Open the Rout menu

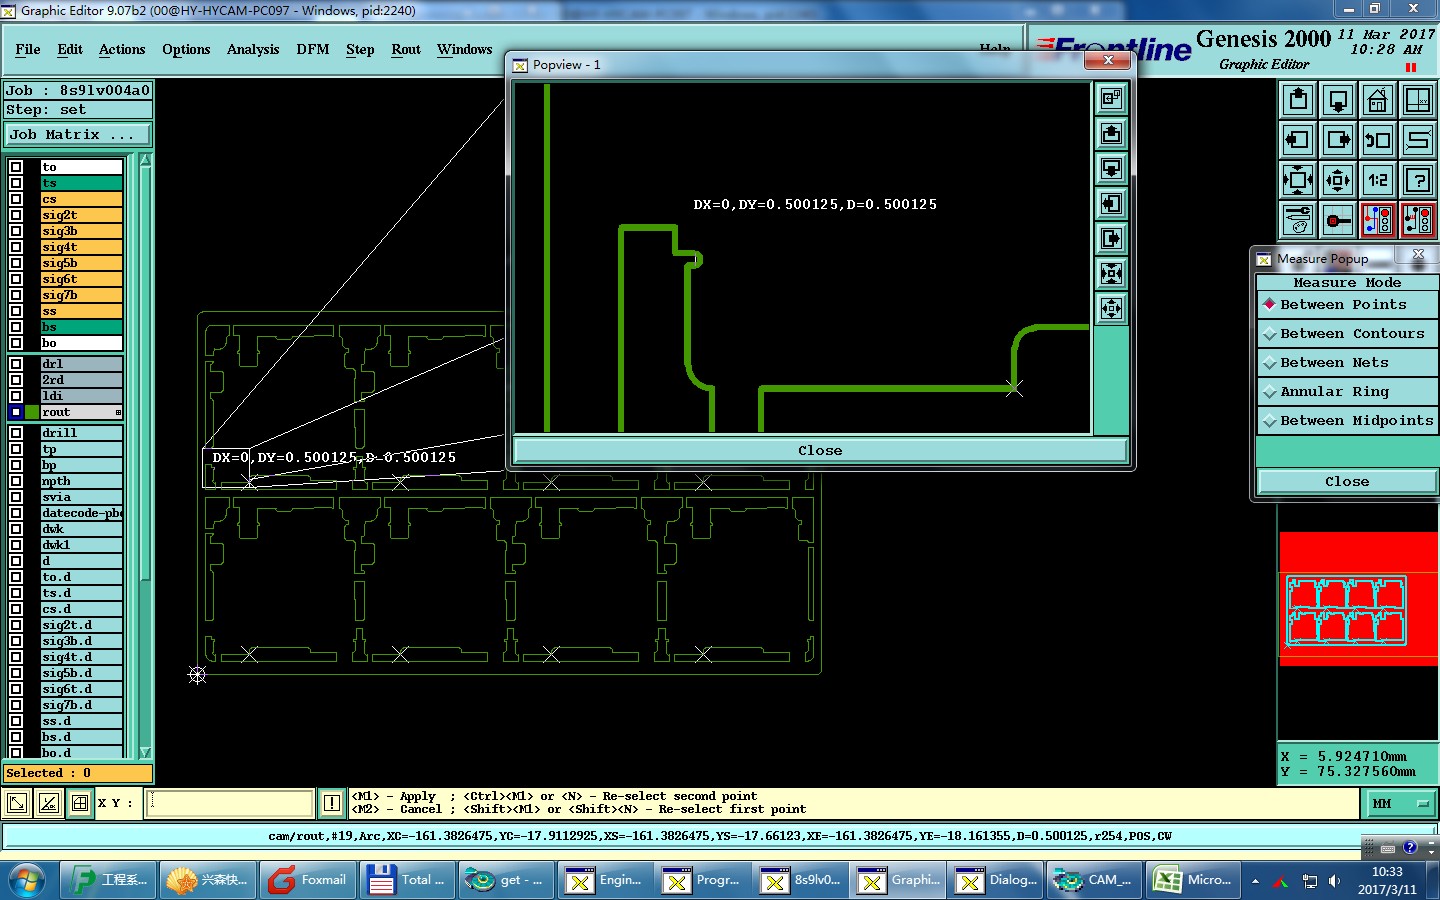[x=406, y=50]
